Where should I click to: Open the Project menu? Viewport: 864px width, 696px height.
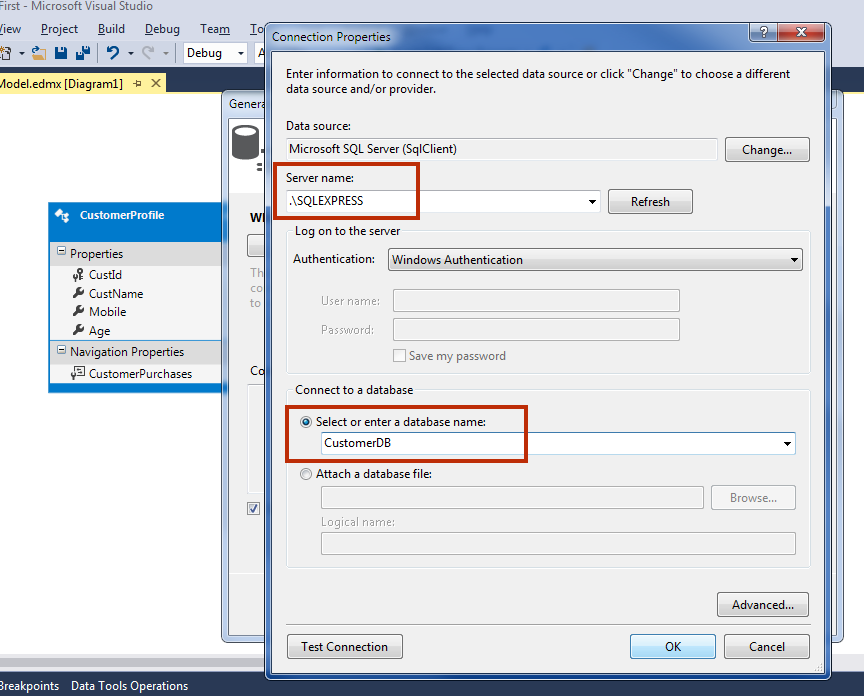pyautogui.click(x=59, y=29)
